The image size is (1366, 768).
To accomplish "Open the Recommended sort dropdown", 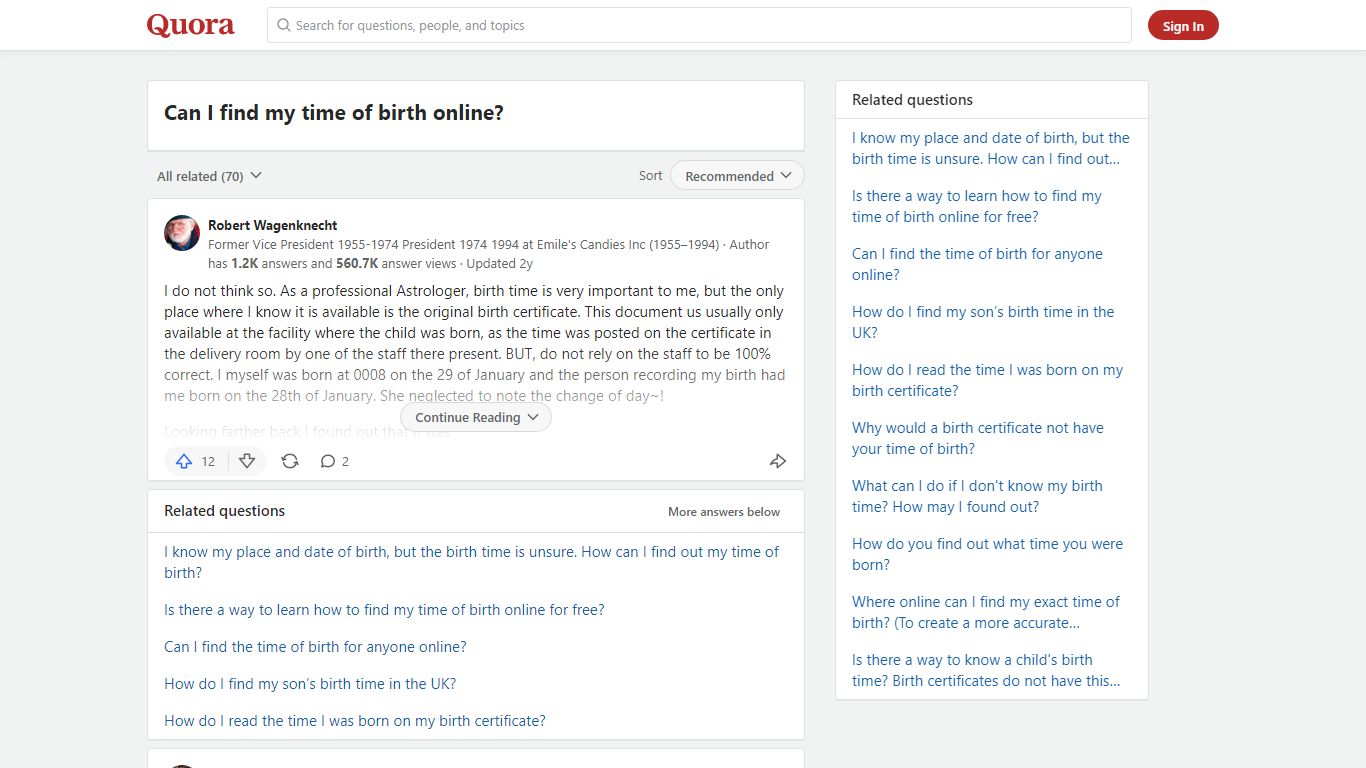I will [x=737, y=176].
